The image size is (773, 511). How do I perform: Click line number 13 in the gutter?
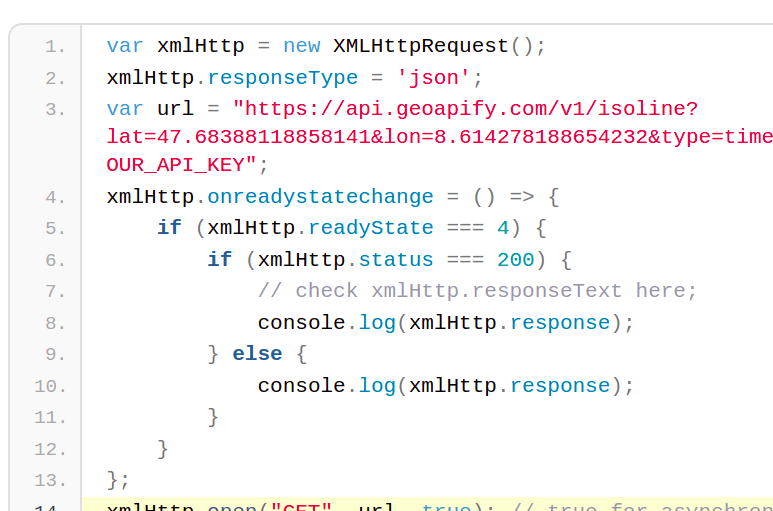(50, 480)
